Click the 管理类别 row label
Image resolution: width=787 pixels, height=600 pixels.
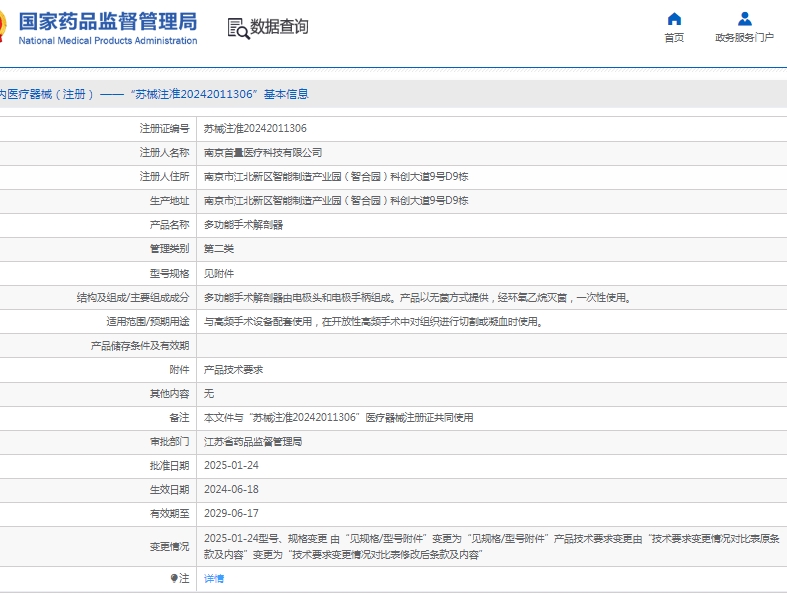click(169, 249)
